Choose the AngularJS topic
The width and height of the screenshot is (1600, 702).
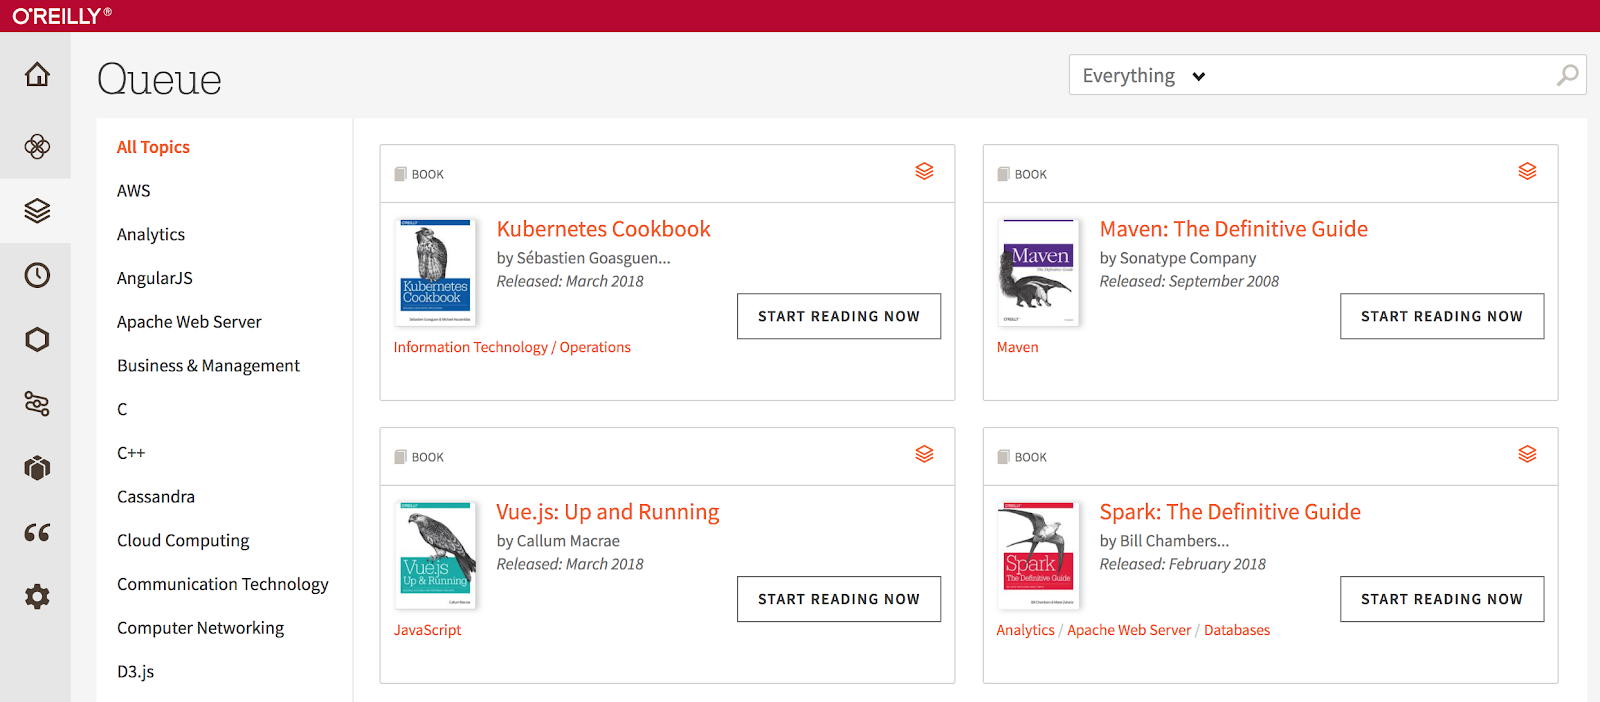tap(155, 278)
